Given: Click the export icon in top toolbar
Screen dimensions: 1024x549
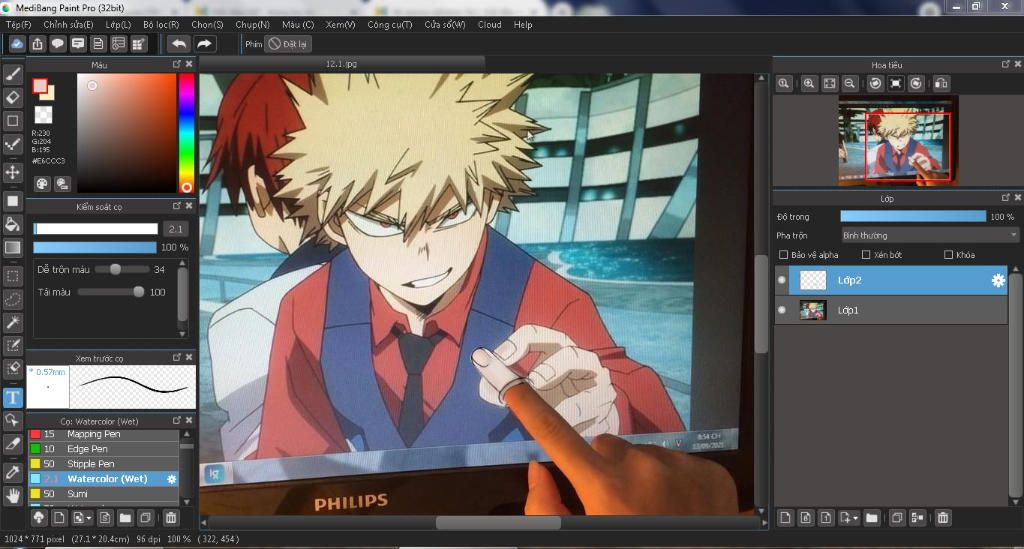Looking at the screenshot, I should tap(37, 44).
